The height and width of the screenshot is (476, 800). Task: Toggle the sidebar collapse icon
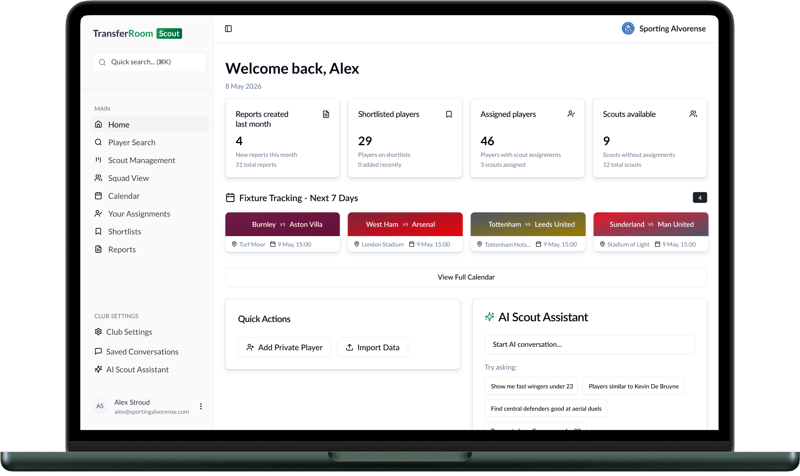[x=229, y=29]
